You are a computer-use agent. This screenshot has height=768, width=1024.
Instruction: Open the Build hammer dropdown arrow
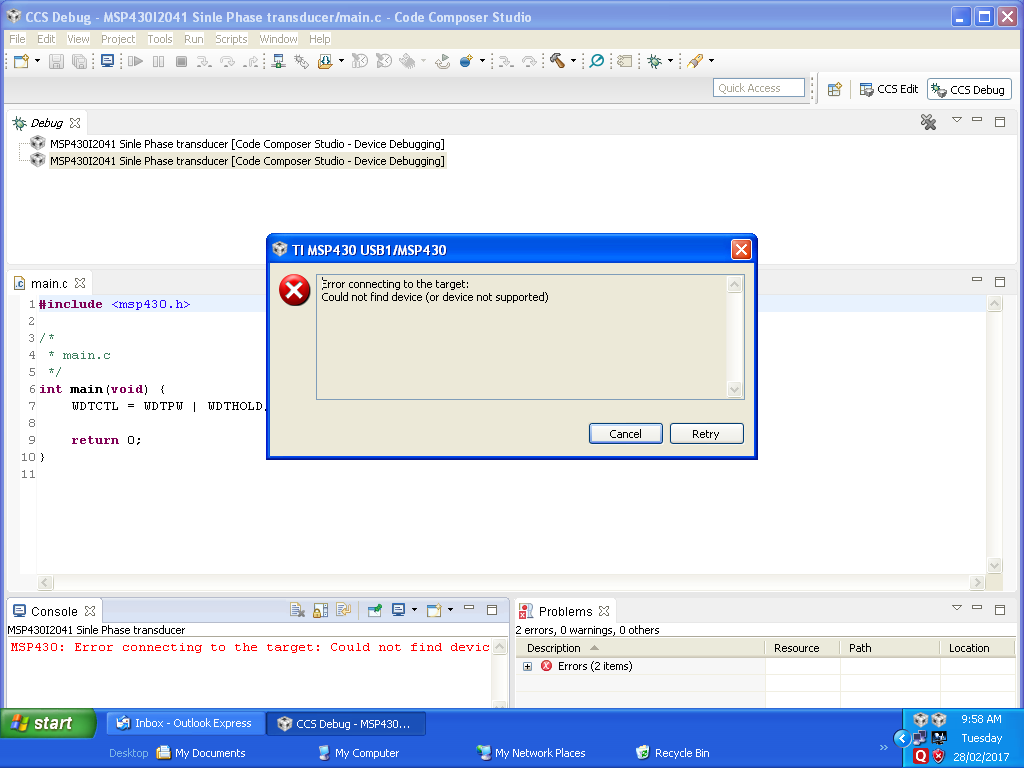pyautogui.click(x=573, y=61)
